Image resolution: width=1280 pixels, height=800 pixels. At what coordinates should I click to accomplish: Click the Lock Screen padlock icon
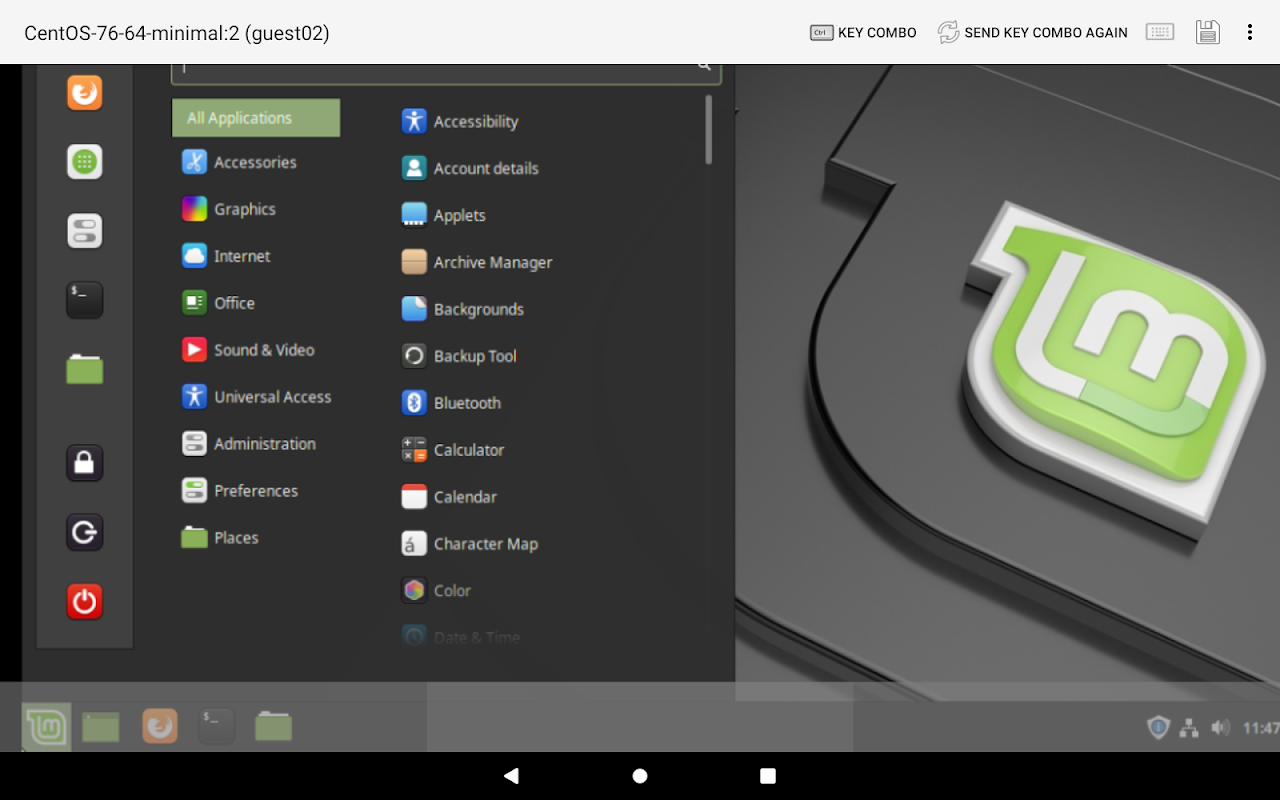[85, 463]
